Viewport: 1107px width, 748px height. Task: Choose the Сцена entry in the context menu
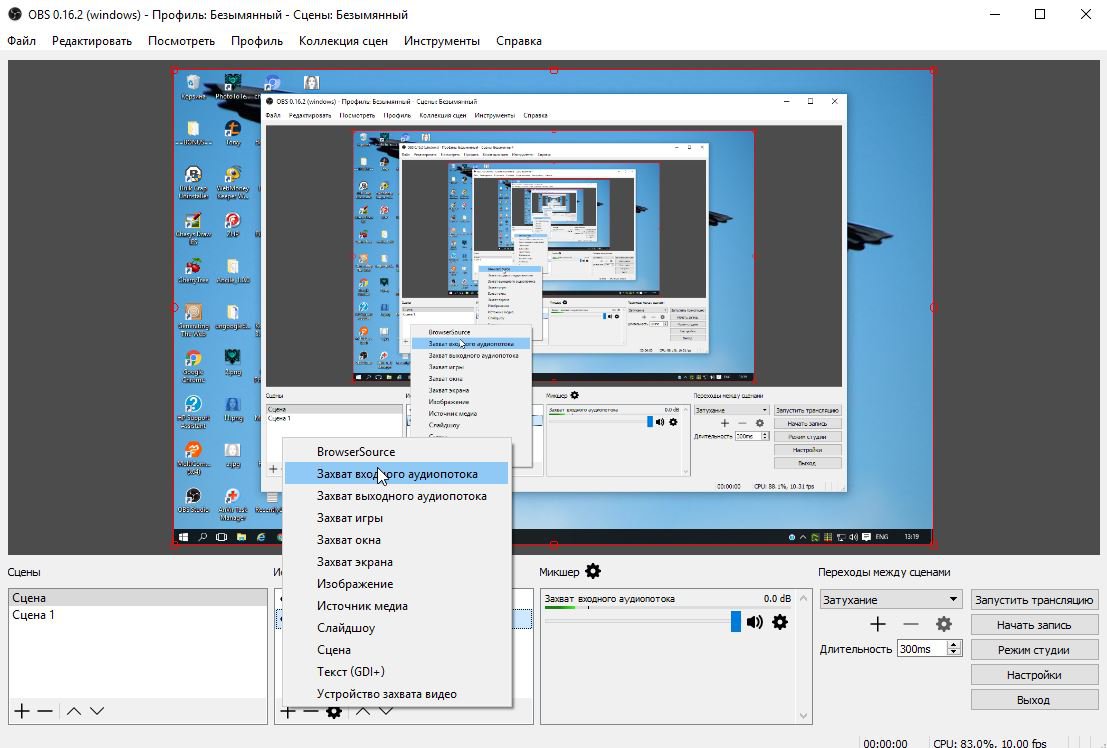(x=397, y=649)
